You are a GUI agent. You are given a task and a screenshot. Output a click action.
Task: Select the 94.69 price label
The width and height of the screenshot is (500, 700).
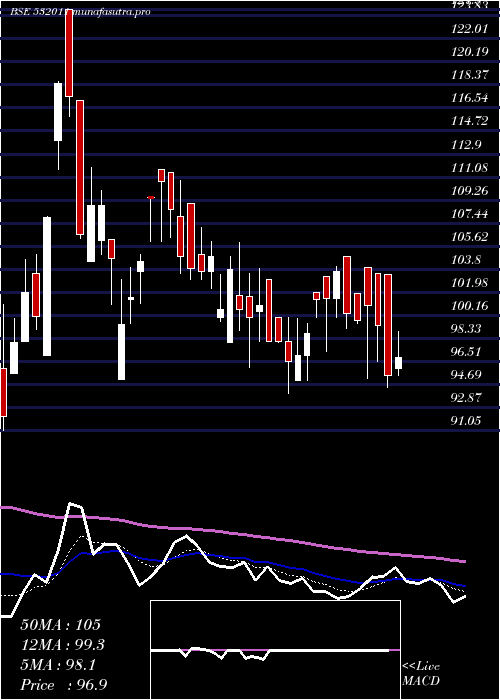point(466,375)
